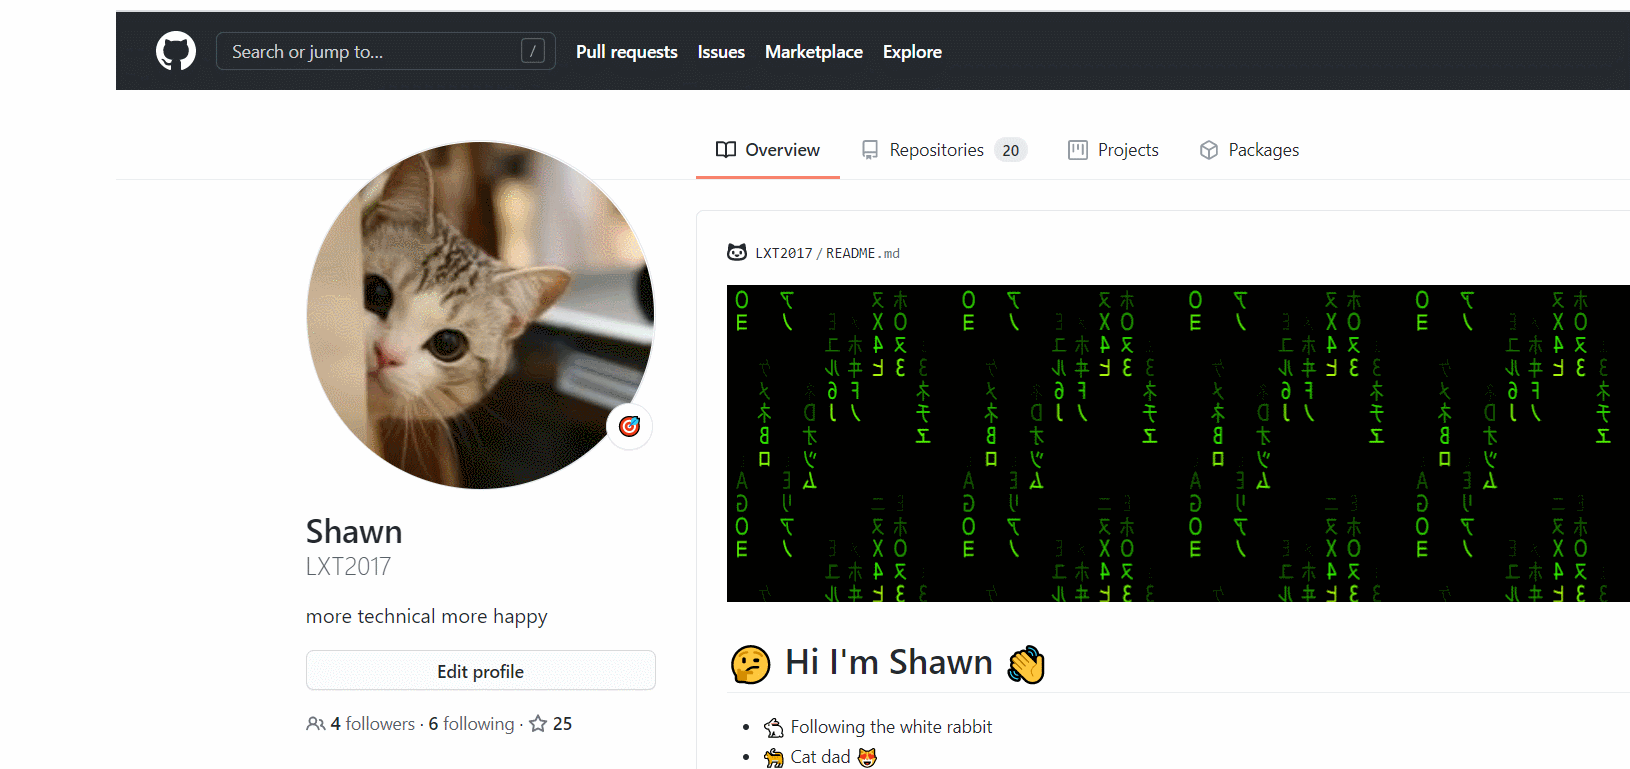Viewport: 1630px width, 769px height.
Task: View the 6 following list
Action: [x=471, y=724]
